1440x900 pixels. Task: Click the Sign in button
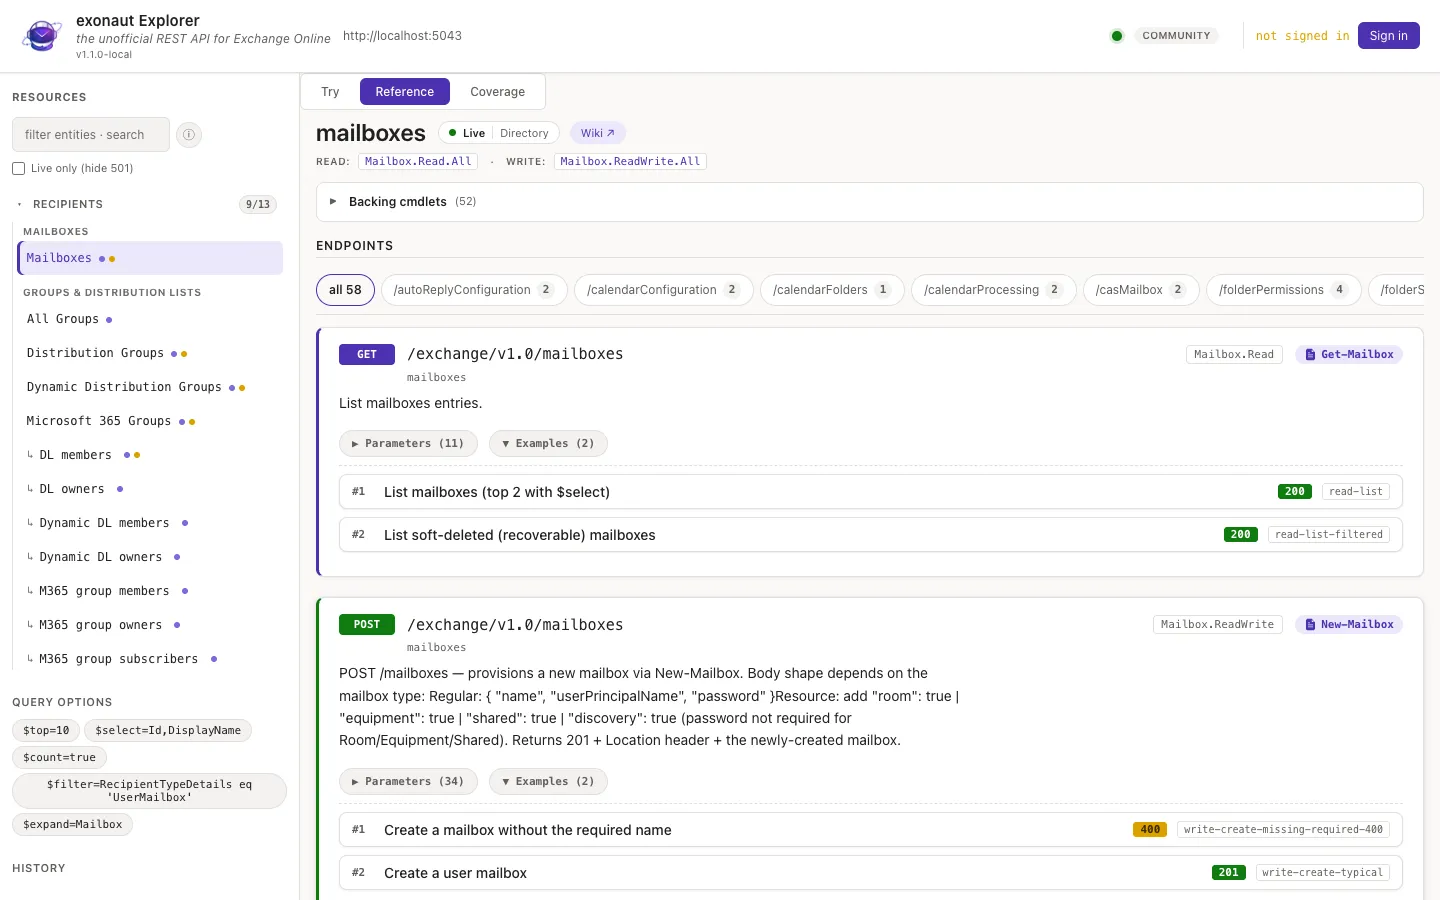tap(1388, 36)
